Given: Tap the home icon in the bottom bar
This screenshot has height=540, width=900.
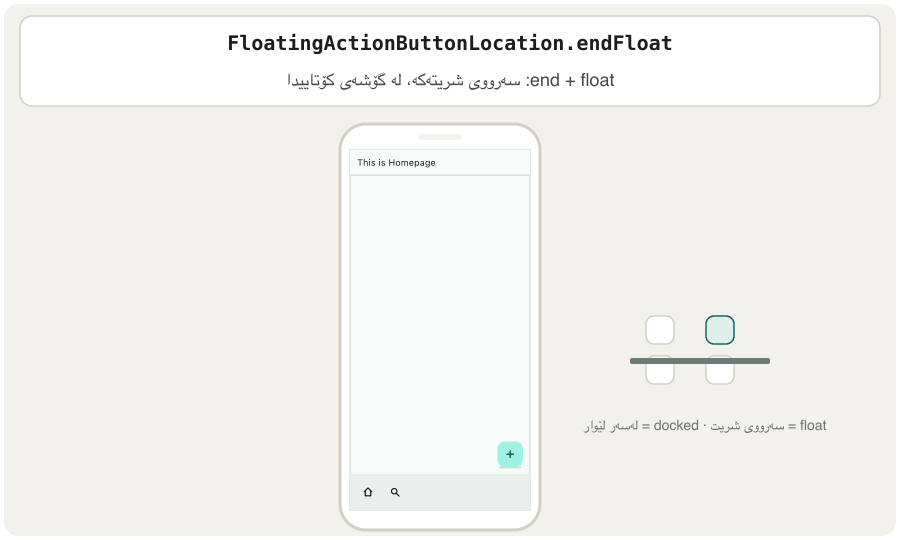Looking at the screenshot, I should pos(368,492).
